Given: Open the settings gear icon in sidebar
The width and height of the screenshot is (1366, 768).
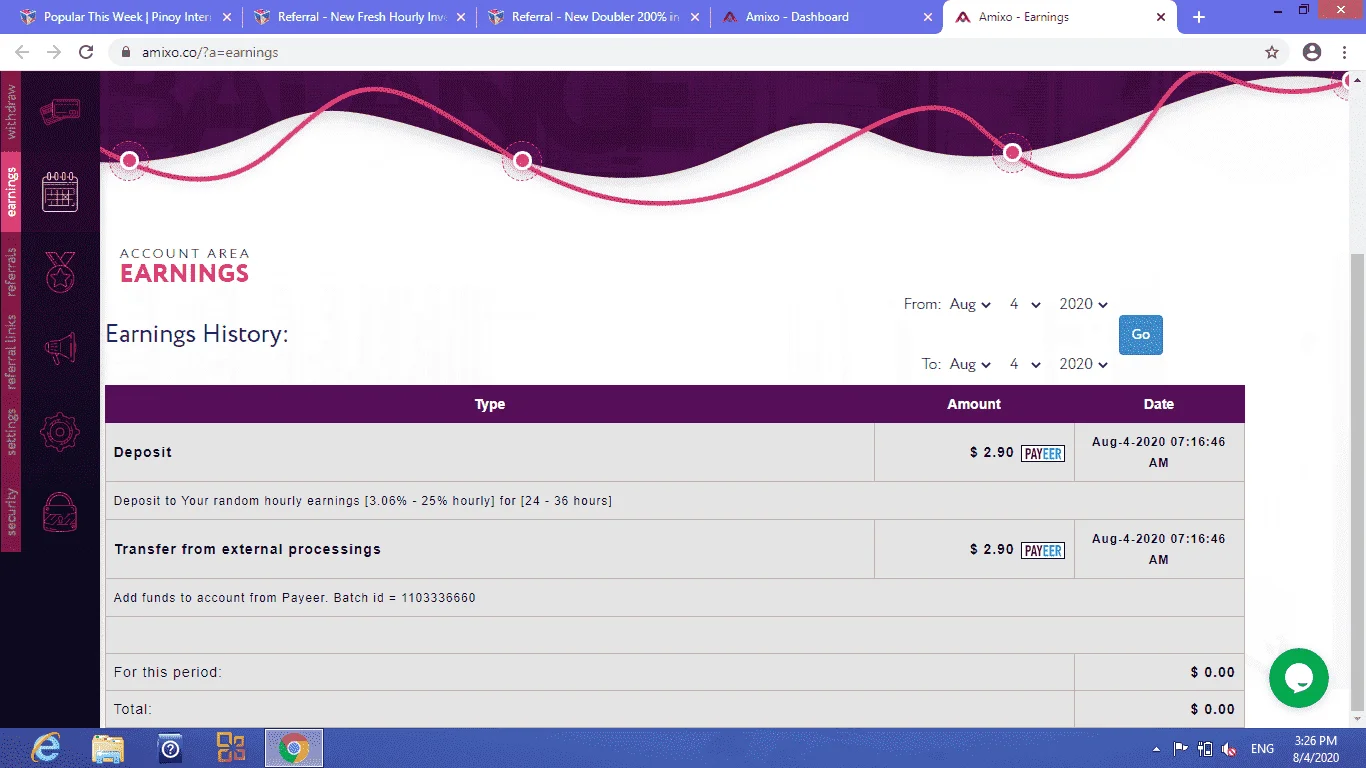Looking at the screenshot, I should tap(60, 432).
